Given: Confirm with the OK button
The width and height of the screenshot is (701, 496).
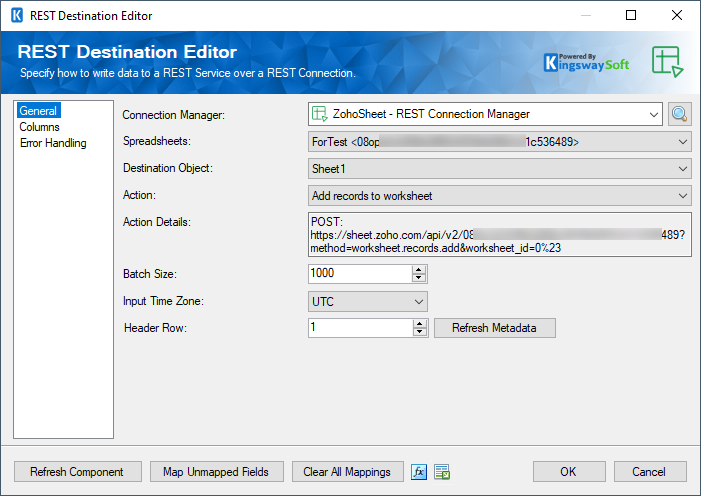Looking at the screenshot, I should 569,472.
